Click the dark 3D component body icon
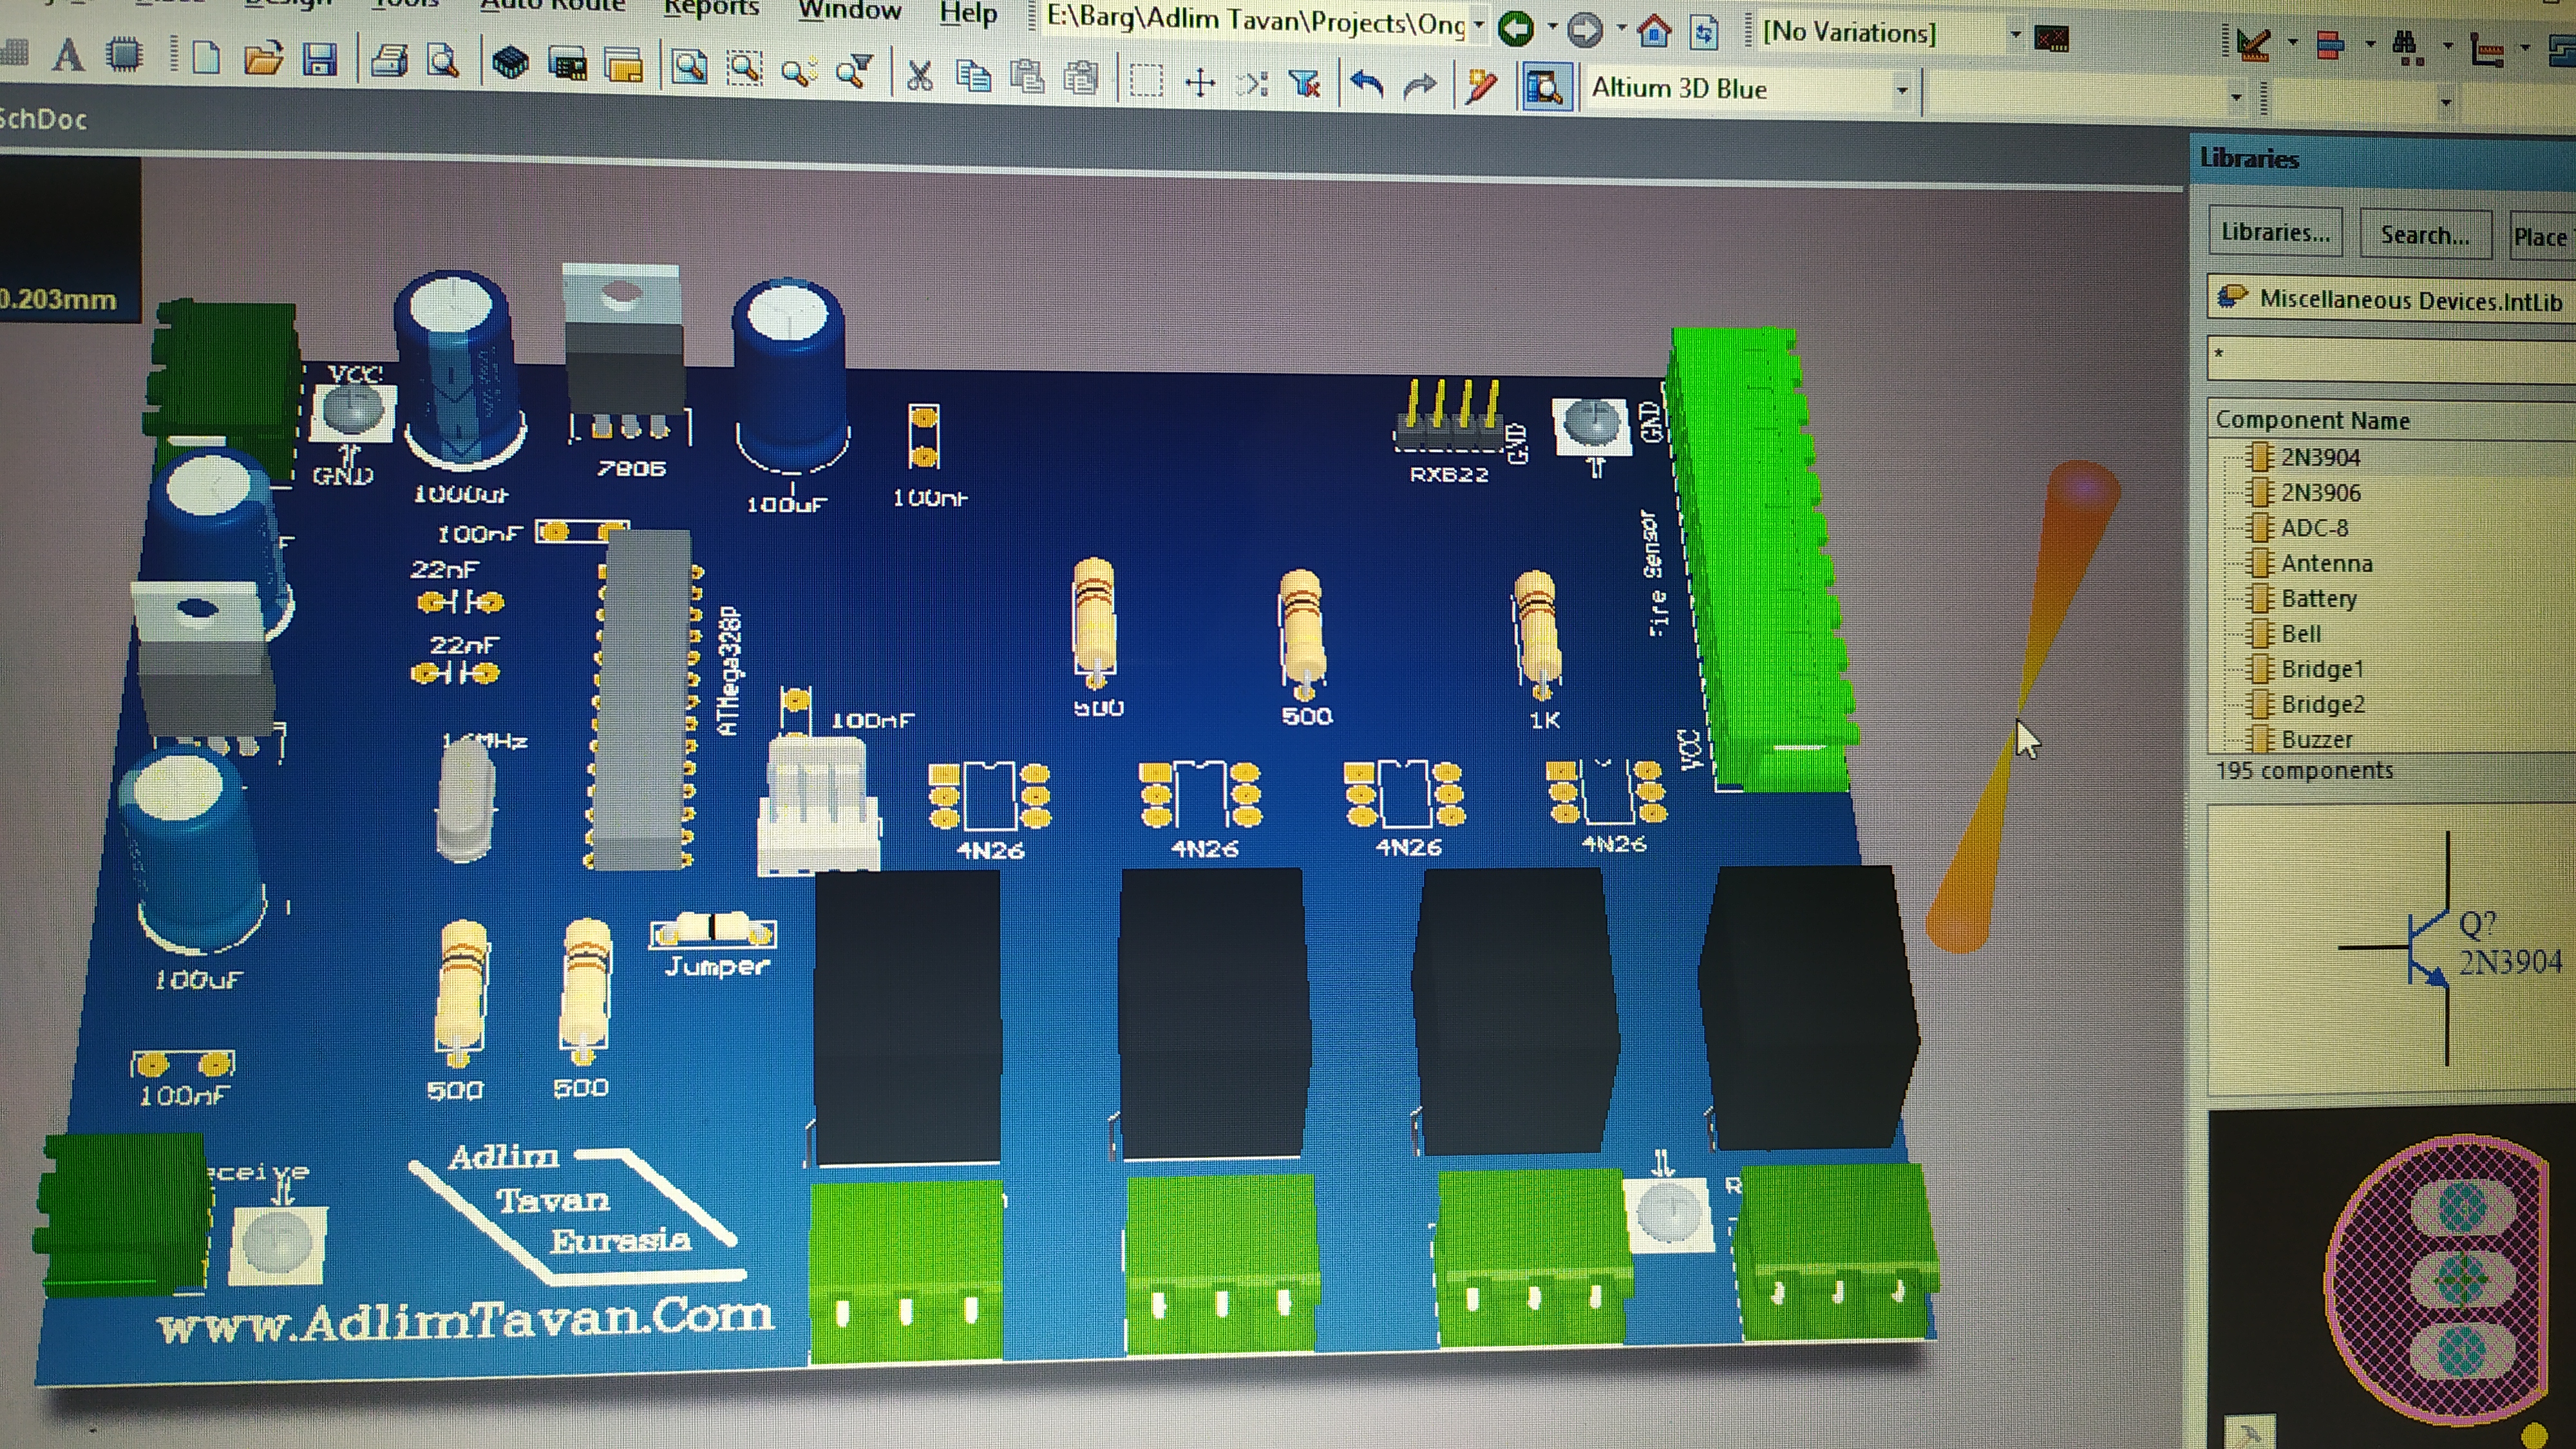Viewport: 2576px width, 1449px height. pyautogui.click(x=510, y=64)
